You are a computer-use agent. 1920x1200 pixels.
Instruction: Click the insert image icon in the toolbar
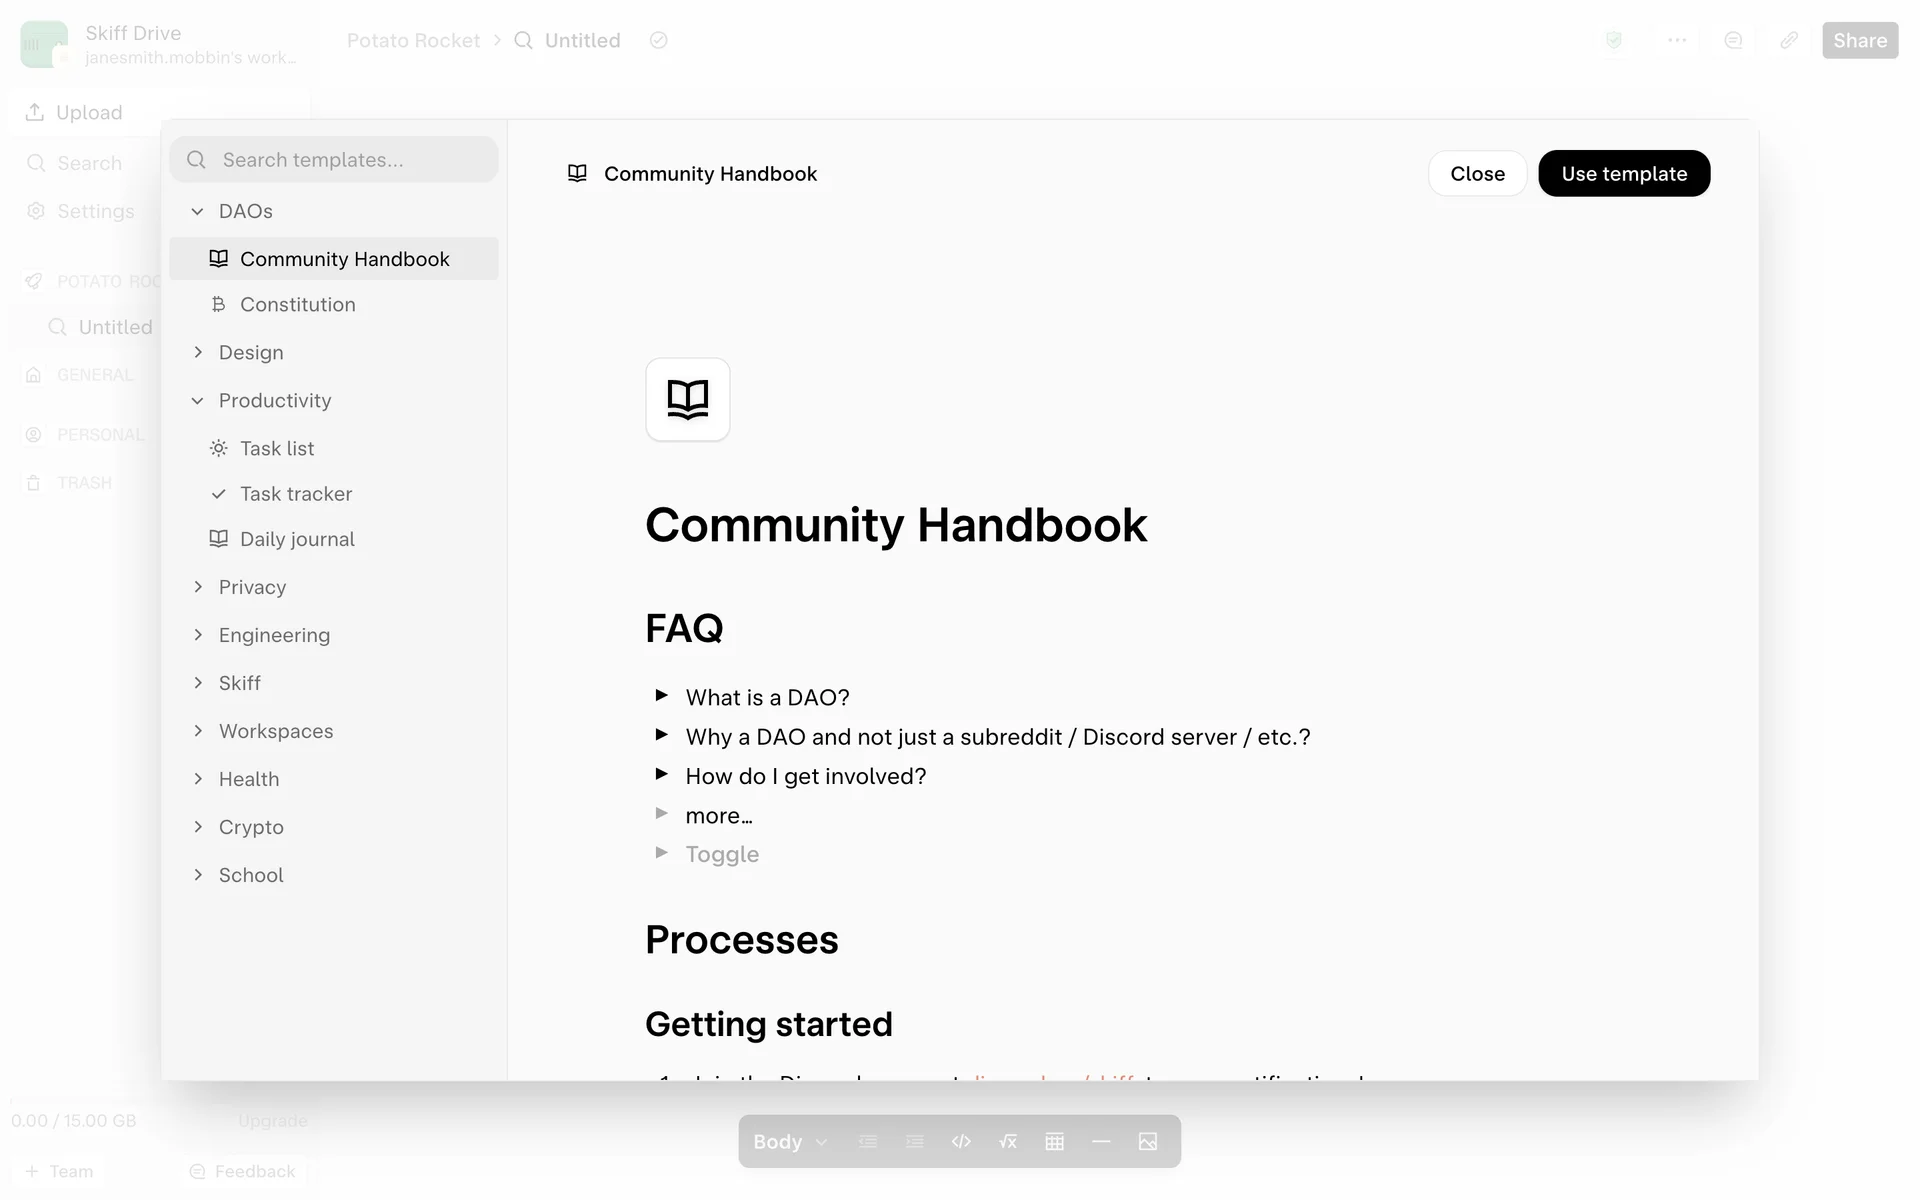point(1147,1141)
